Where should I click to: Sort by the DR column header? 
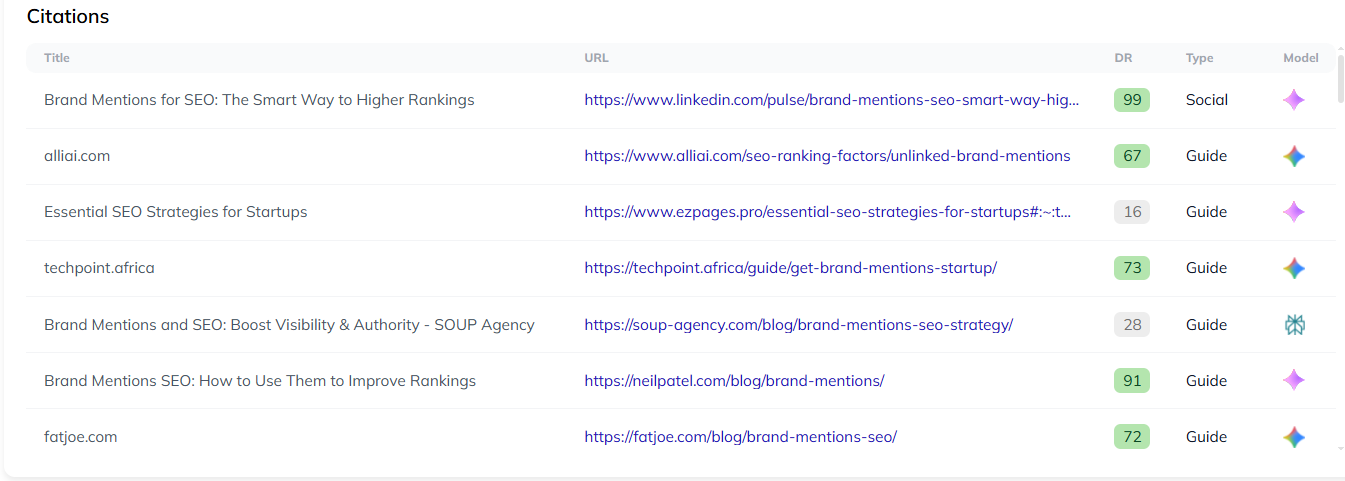click(1123, 58)
